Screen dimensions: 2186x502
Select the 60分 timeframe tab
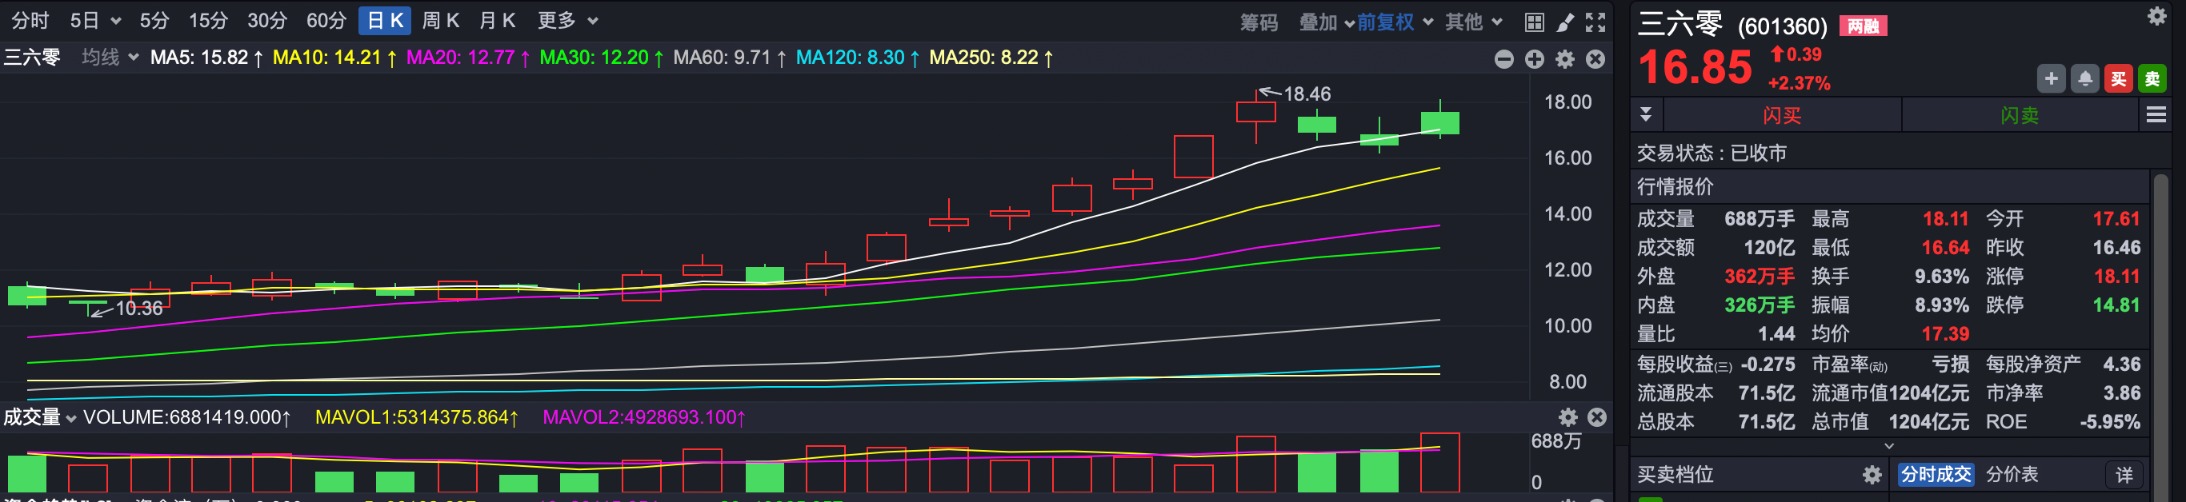click(x=326, y=21)
